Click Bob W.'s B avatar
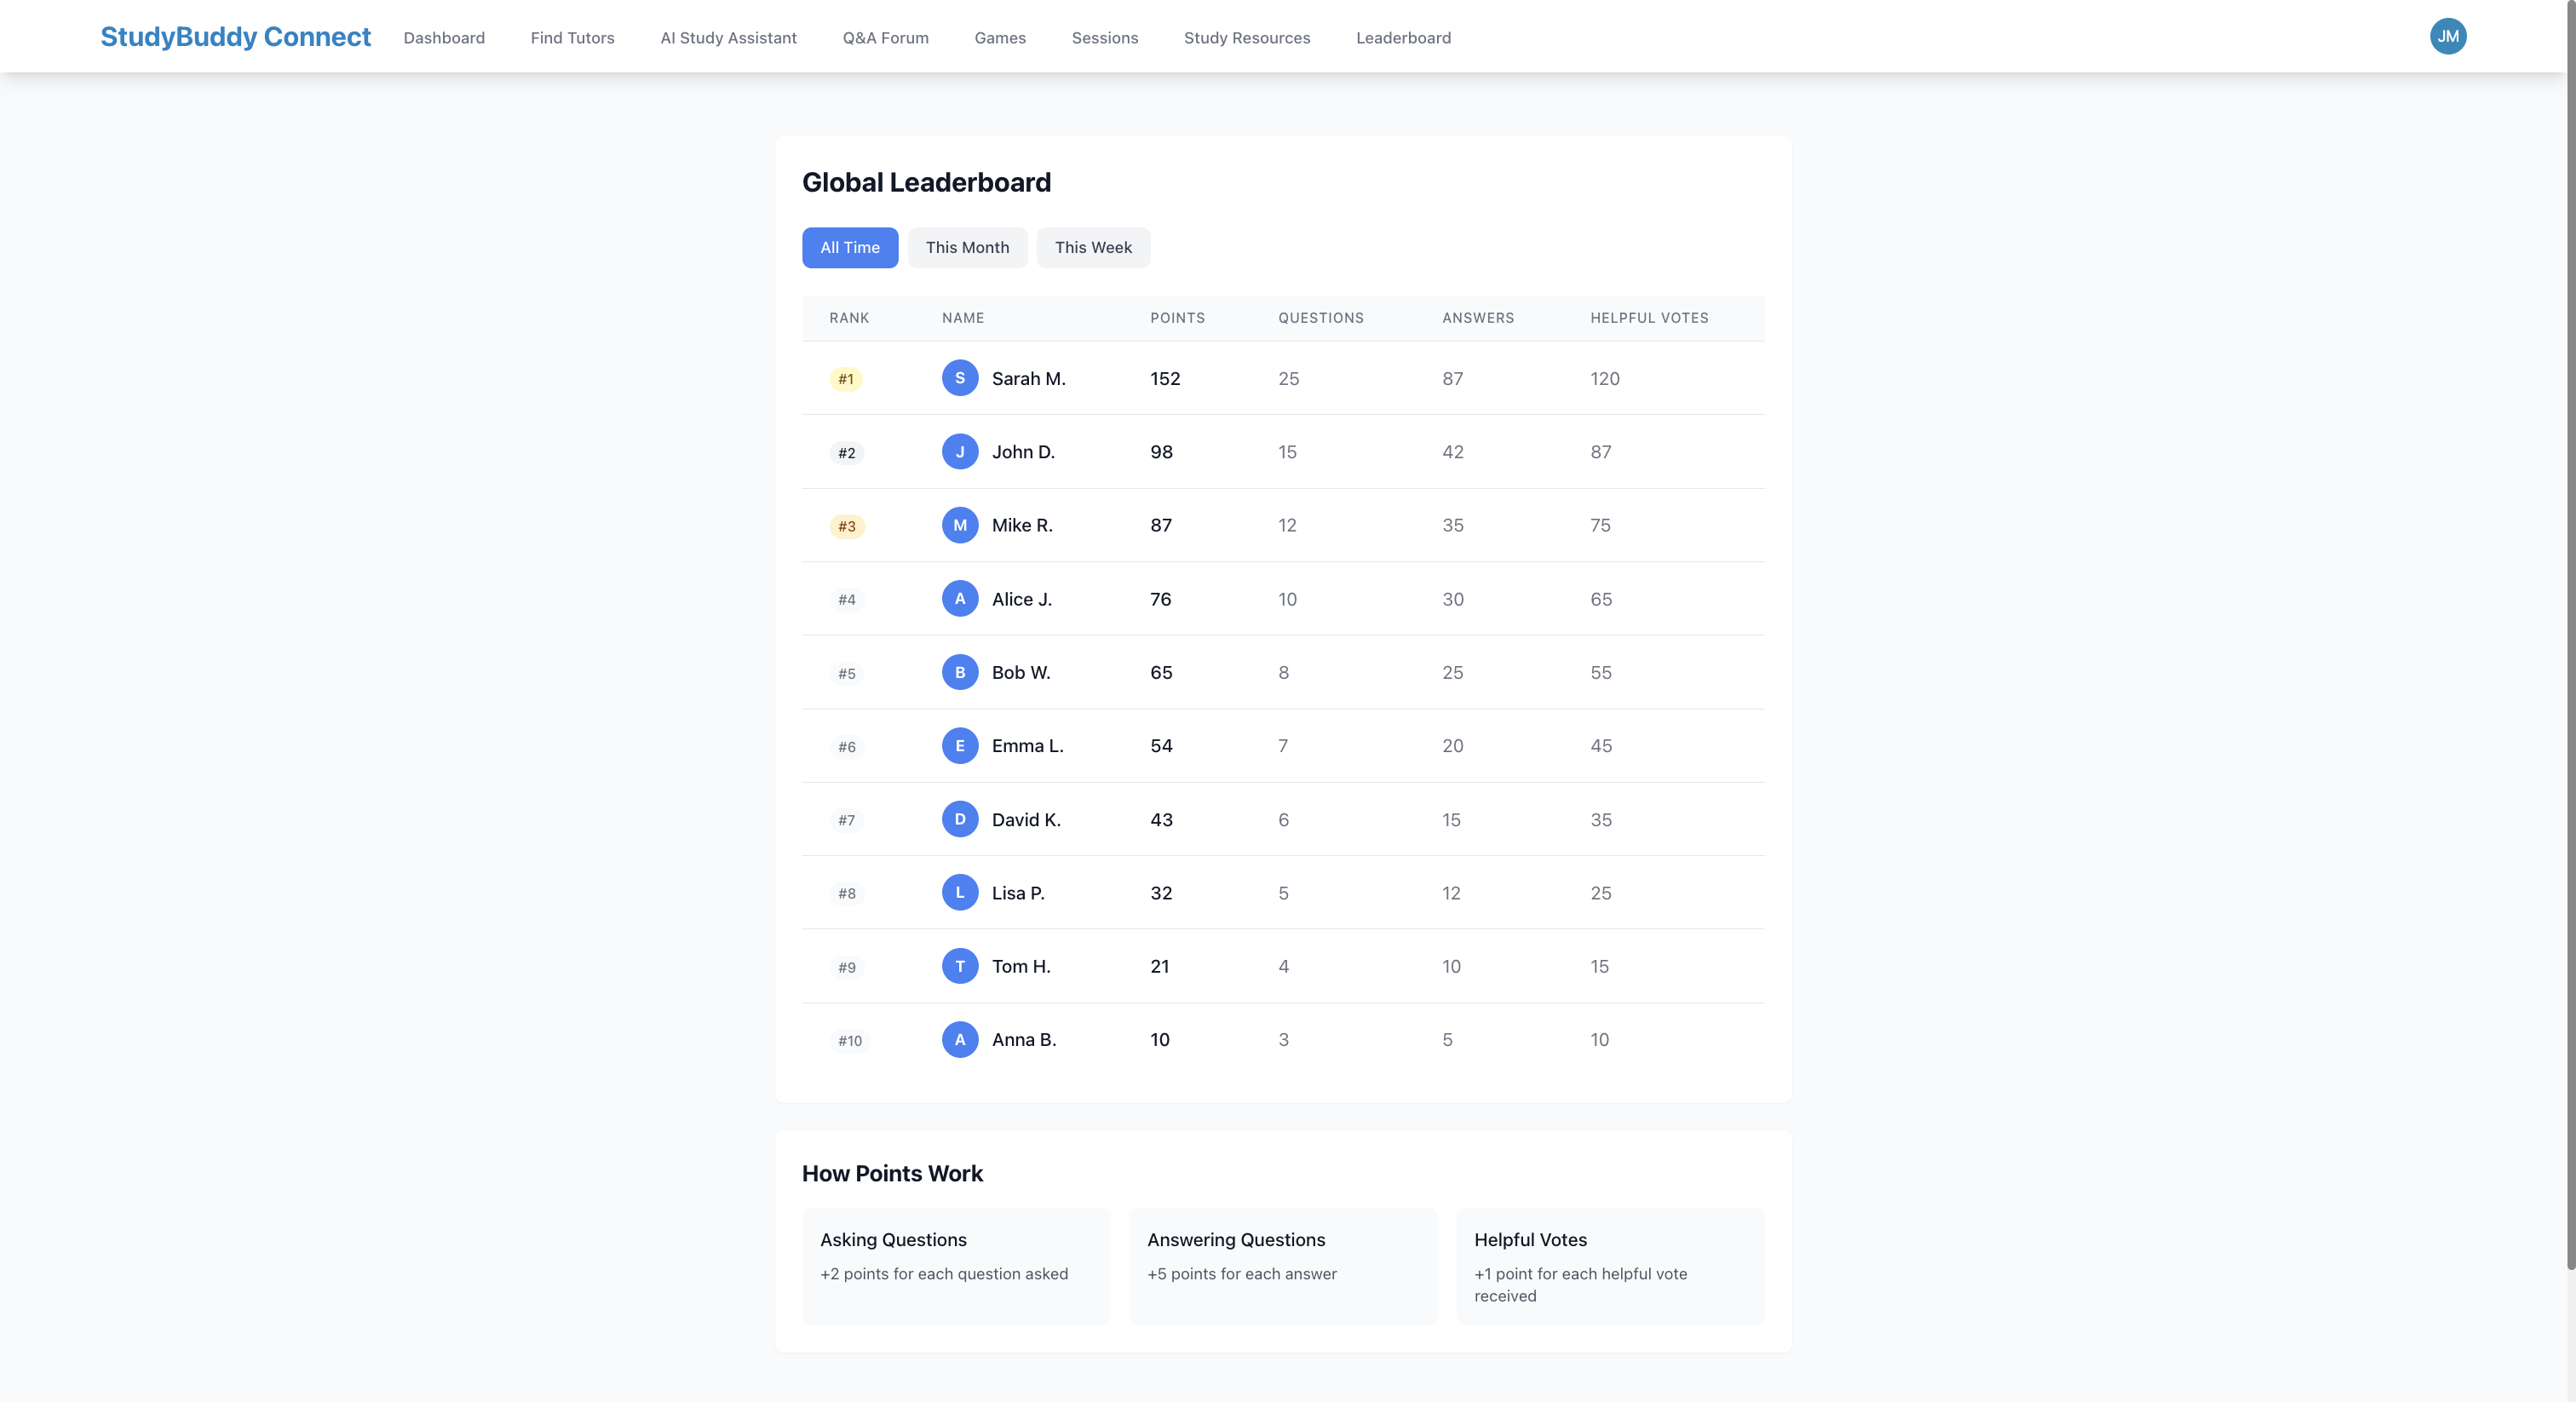This screenshot has height=1402, width=2576. pyautogui.click(x=959, y=672)
